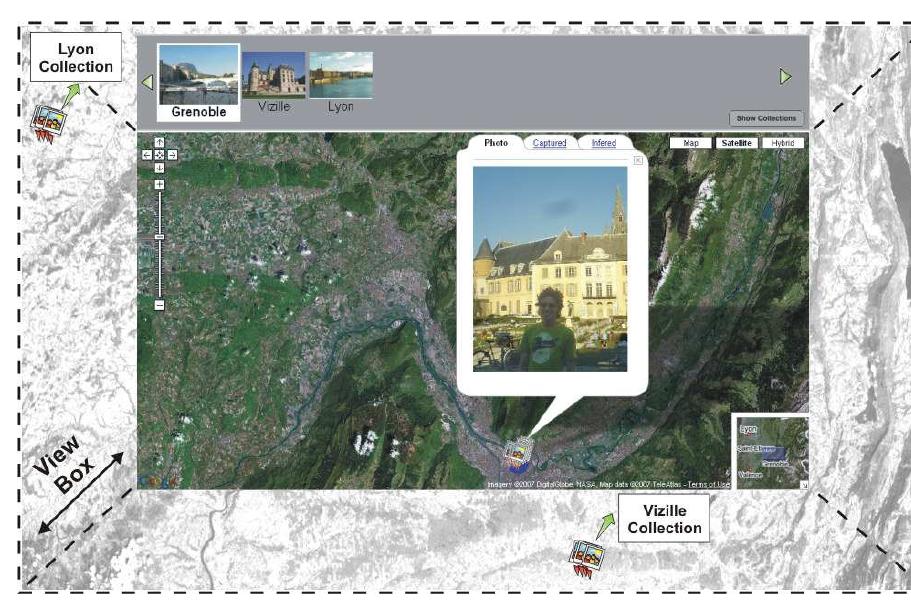Open the Captured tab in popup
This screenshot has height=603, width=911.
[x=549, y=143]
